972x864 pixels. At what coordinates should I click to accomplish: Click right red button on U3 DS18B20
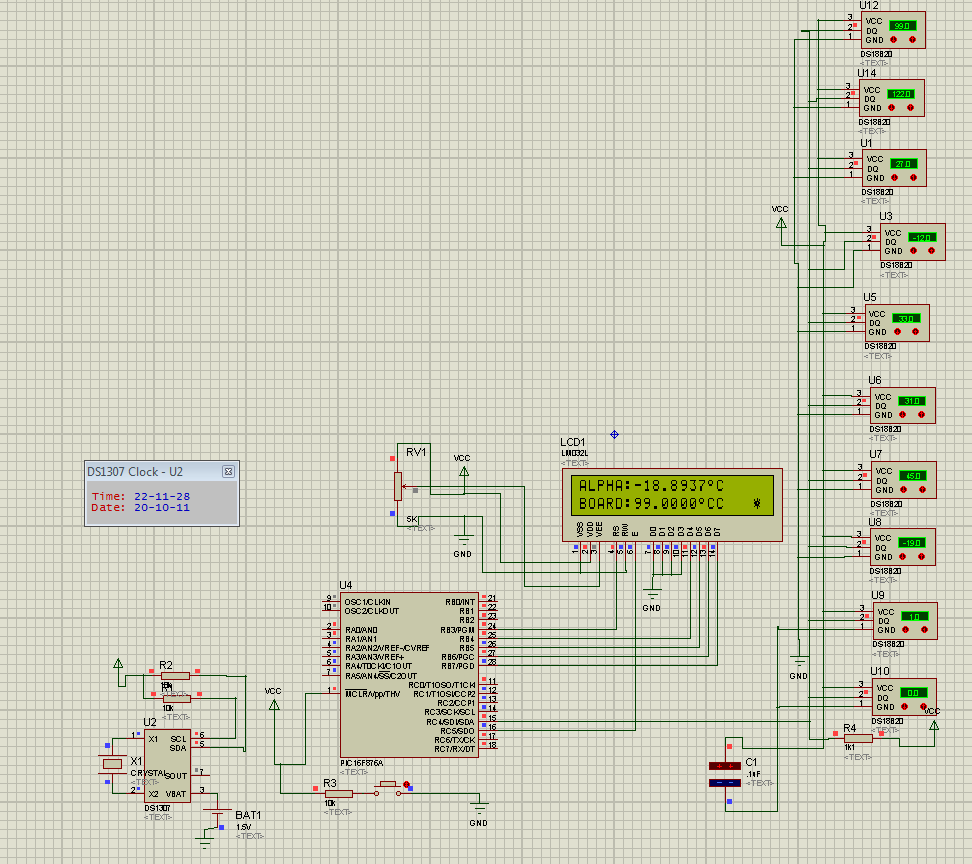coord(929,252)
